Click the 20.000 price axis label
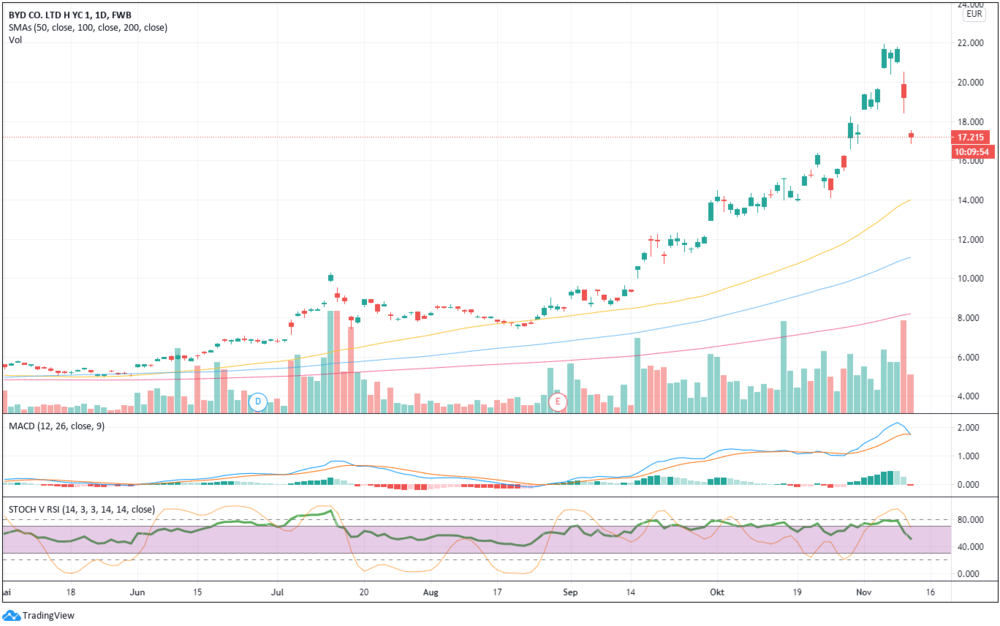 pyautogui.click(x=970, y=83)
